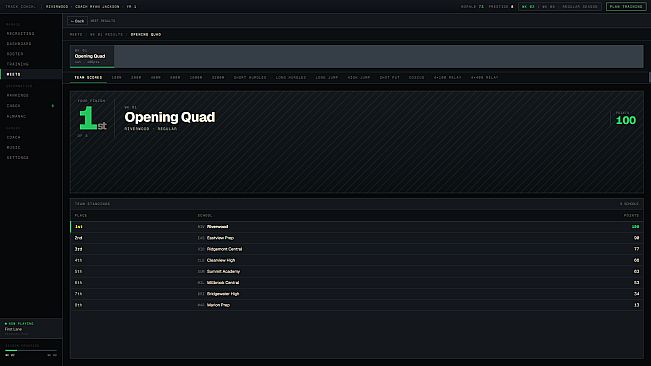This screenshot has height=366, width=651.
Task: Open the High Jump results tab
Action: (359, 78)
